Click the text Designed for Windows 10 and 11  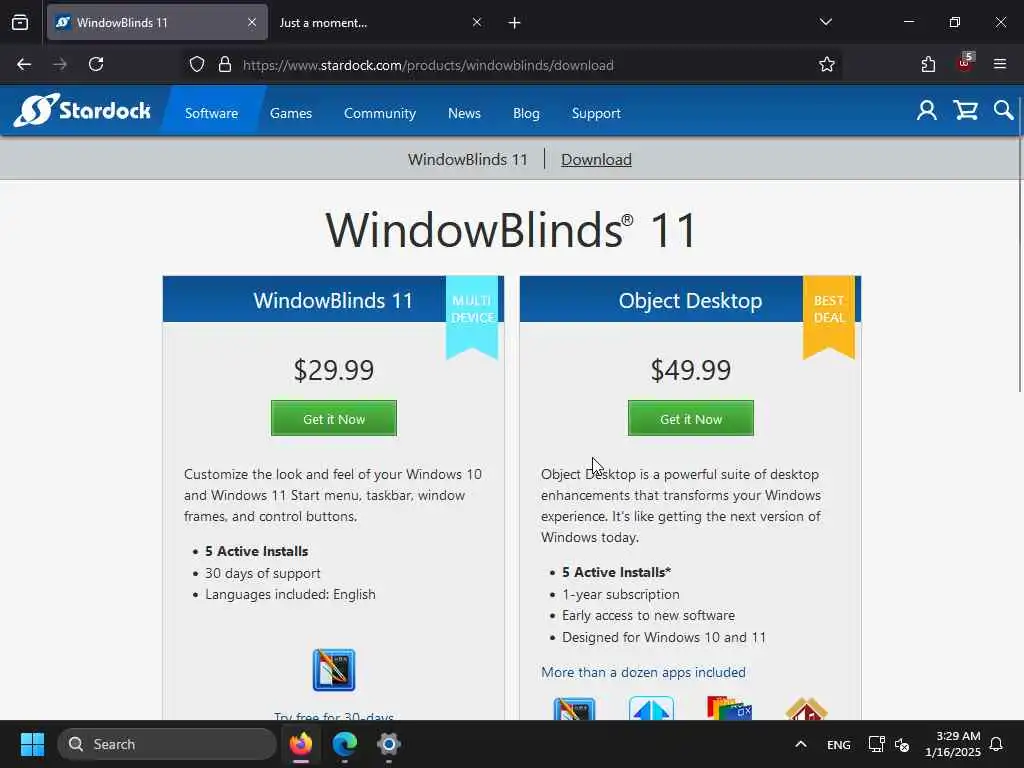664,637
